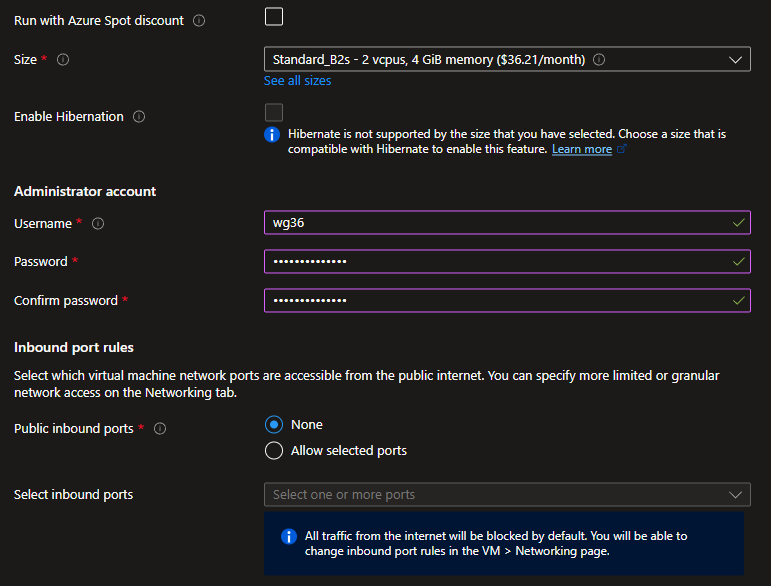The image size is (771, 586).
Task: Click blue info icon in Hibernate notice
Action: [x=272, y=134]
